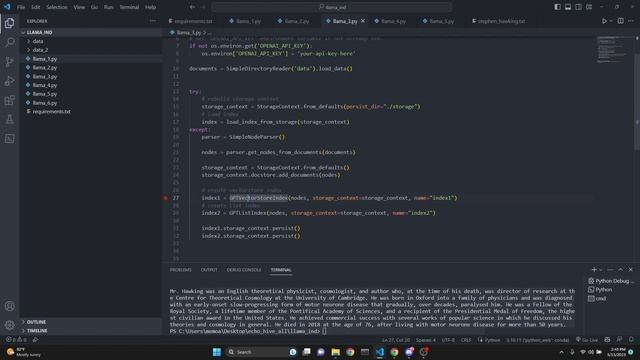Click the editor vertical scrollbar
This screenshot has height=360, width=640.
637,102
